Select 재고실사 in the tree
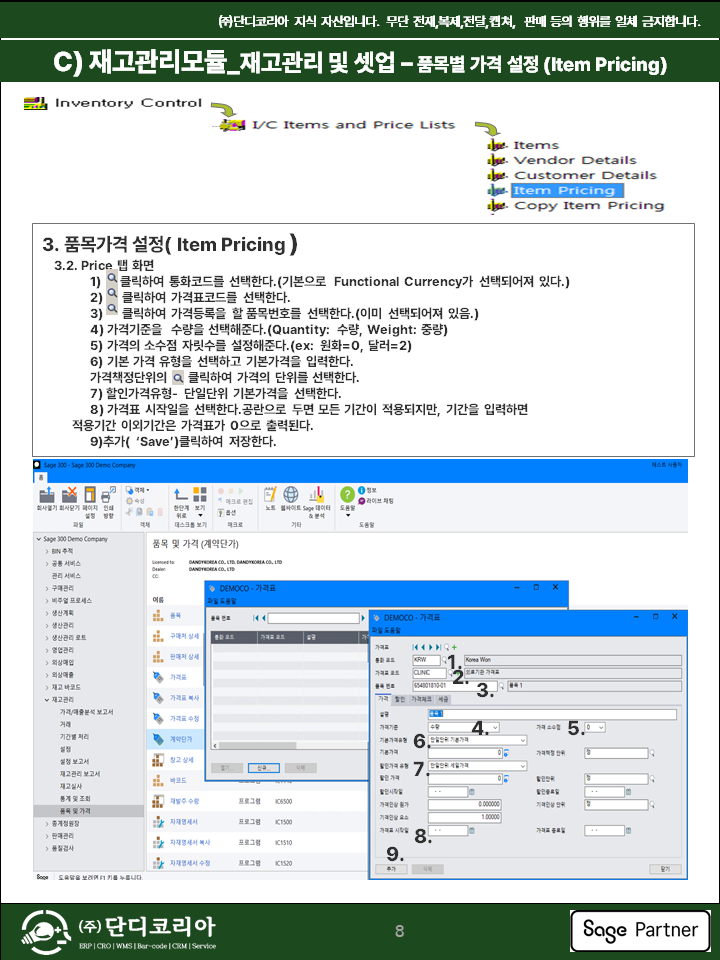This screenshot has height=960, width=720. (x=70, y=786)
